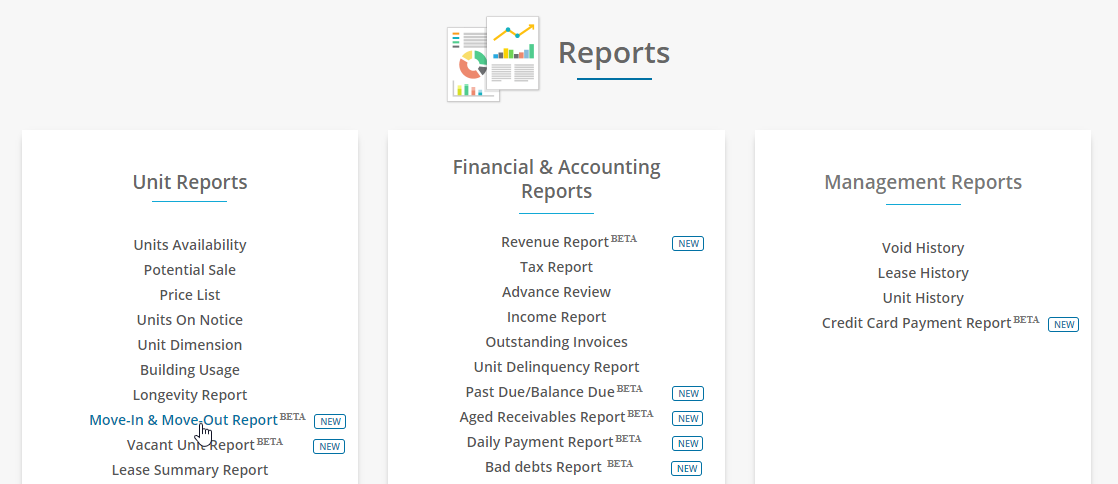This screenshot has height=484, width=1118.
Task: Click NEW badge beside Vacant Unit Report
Action: (x=329, y=446)
